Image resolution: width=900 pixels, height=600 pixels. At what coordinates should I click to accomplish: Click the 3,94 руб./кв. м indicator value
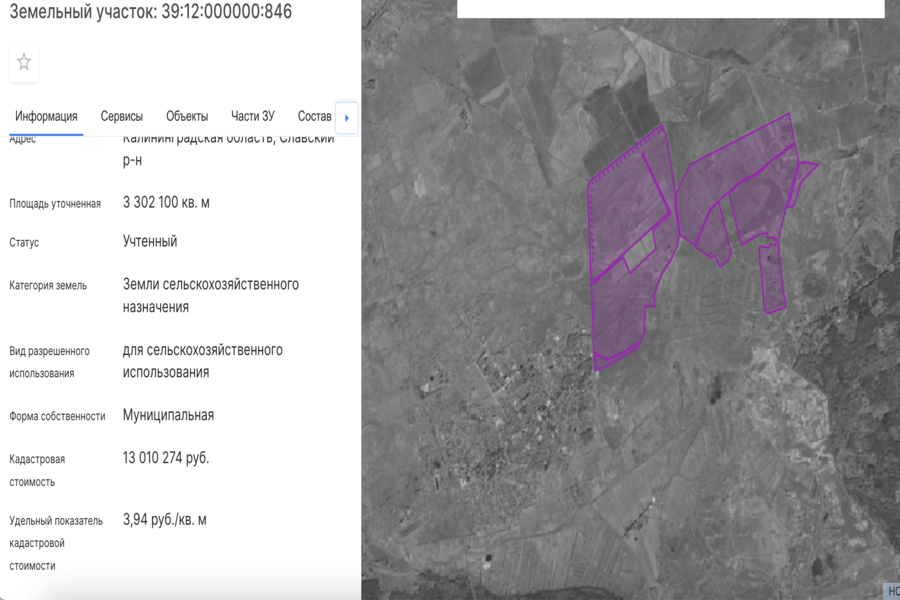[x=165, y=520]
